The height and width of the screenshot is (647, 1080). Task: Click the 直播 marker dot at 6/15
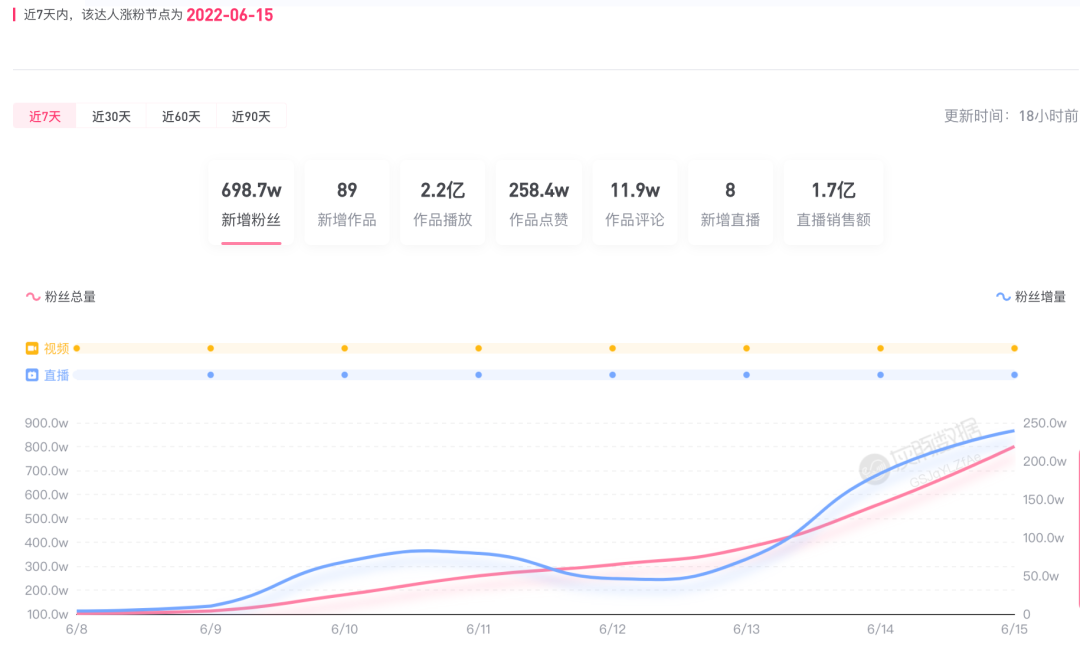pyautogui.click(x=1015, y=375)
